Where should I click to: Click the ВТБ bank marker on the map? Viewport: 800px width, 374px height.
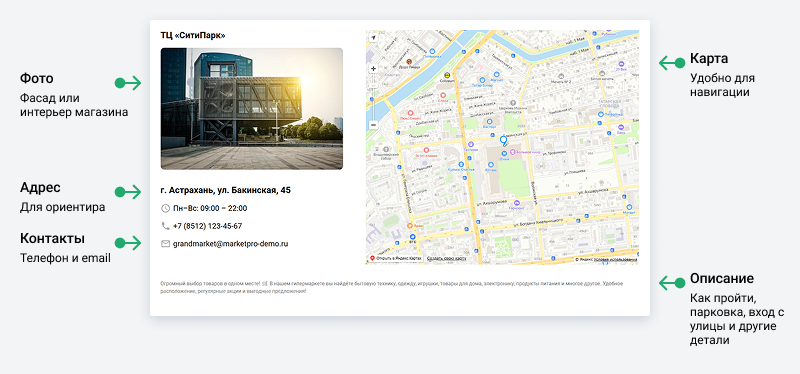[413, 237]
